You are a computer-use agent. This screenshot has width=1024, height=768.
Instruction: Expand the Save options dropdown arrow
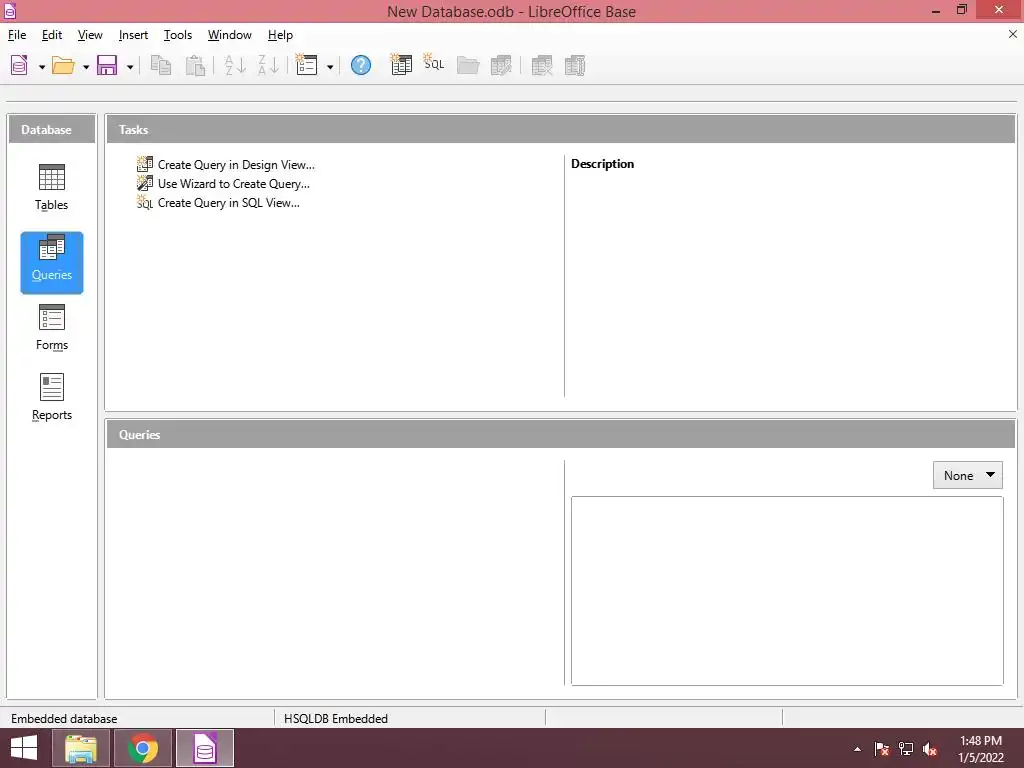click(x=130, y=67)
